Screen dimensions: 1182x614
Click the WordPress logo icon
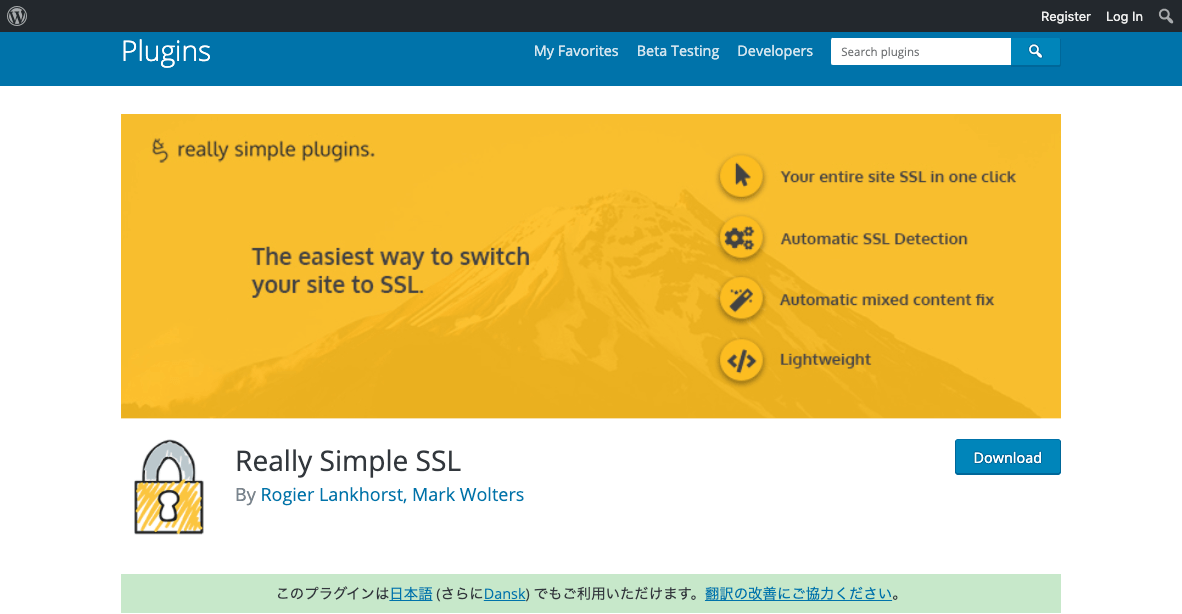coord(17,15)
